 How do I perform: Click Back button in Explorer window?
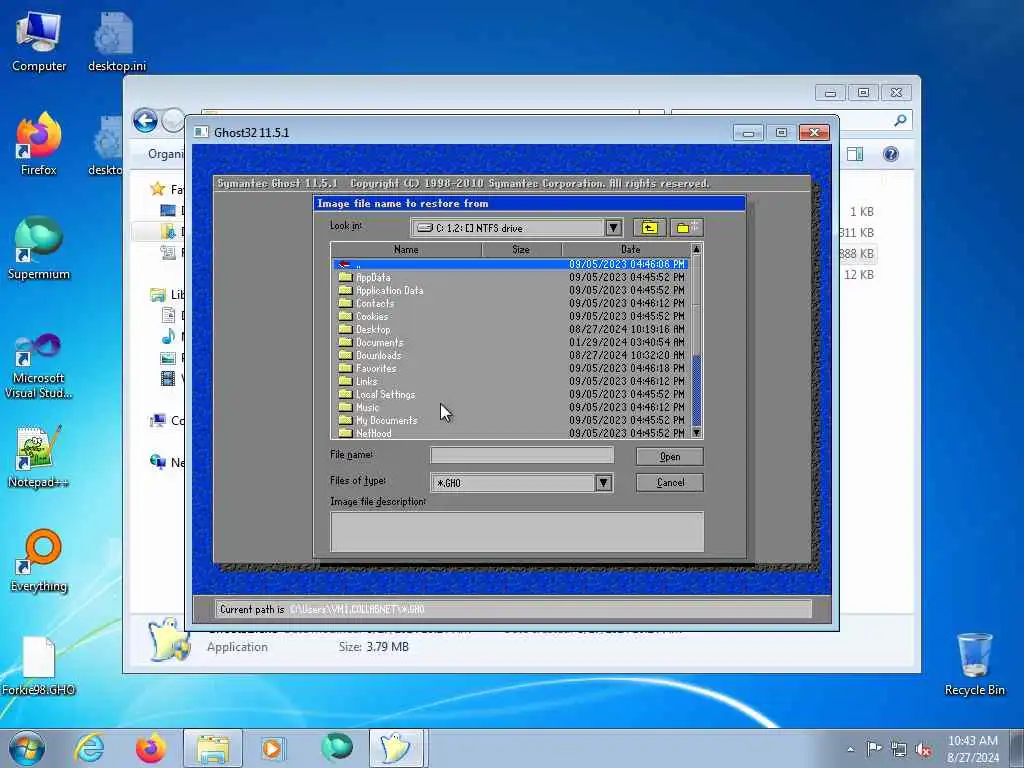point(145,121)
